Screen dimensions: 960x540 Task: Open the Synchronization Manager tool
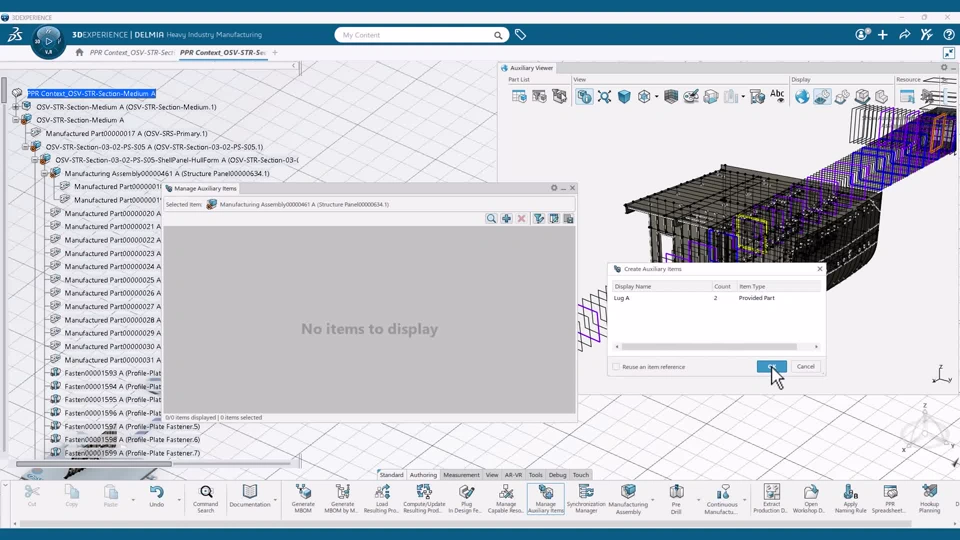[586, 492]
